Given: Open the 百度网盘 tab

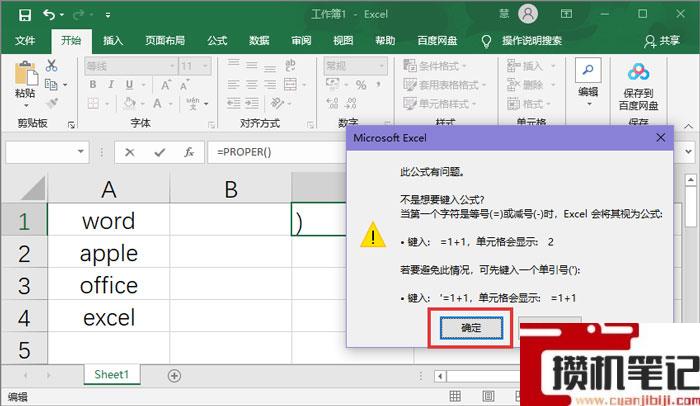Looking at the screenshot, I should click(437, 41).
